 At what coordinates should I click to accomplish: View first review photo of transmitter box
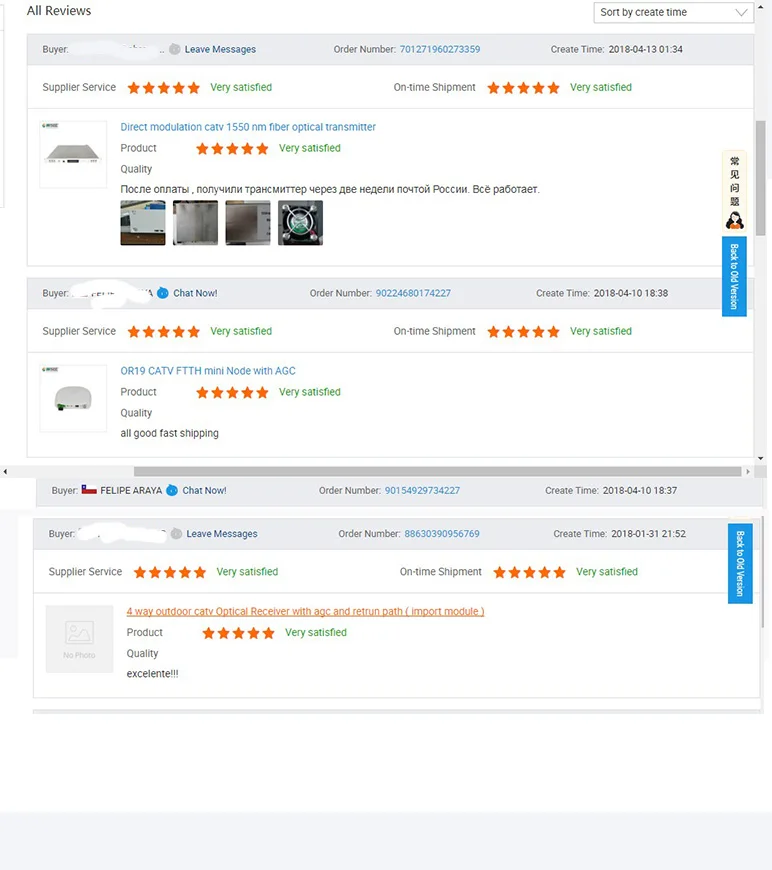(x=143, y=222)
